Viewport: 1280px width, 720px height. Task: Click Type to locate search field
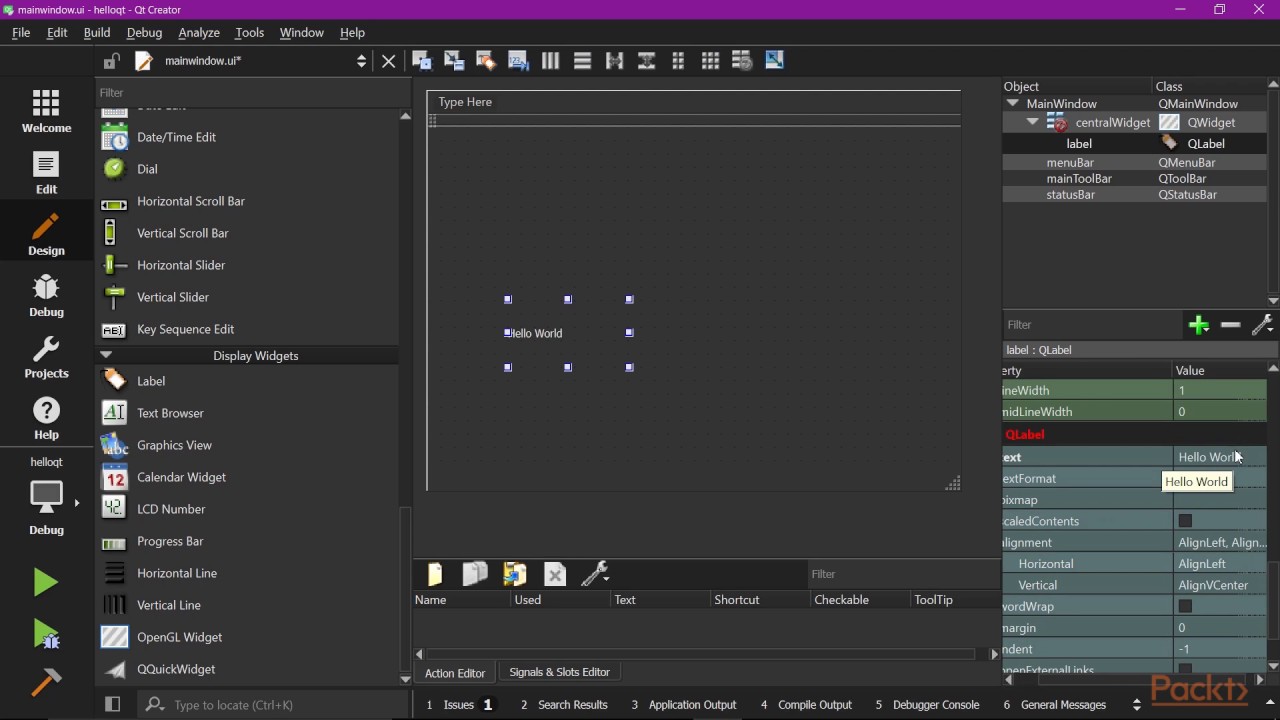click(270, 705)
